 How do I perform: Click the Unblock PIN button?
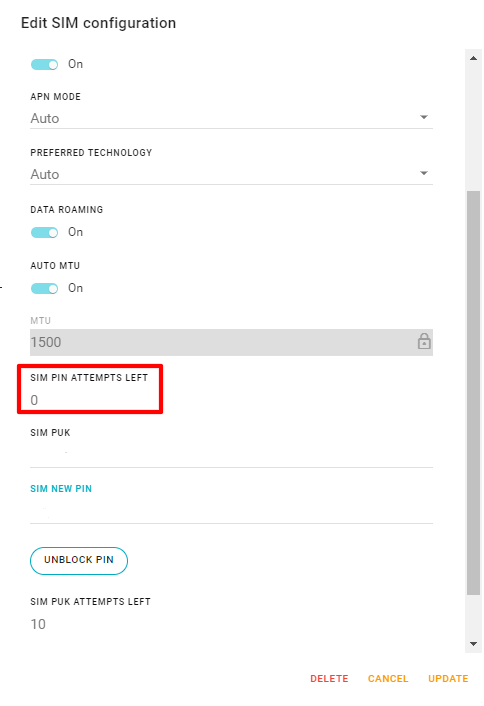coord(79,561)
